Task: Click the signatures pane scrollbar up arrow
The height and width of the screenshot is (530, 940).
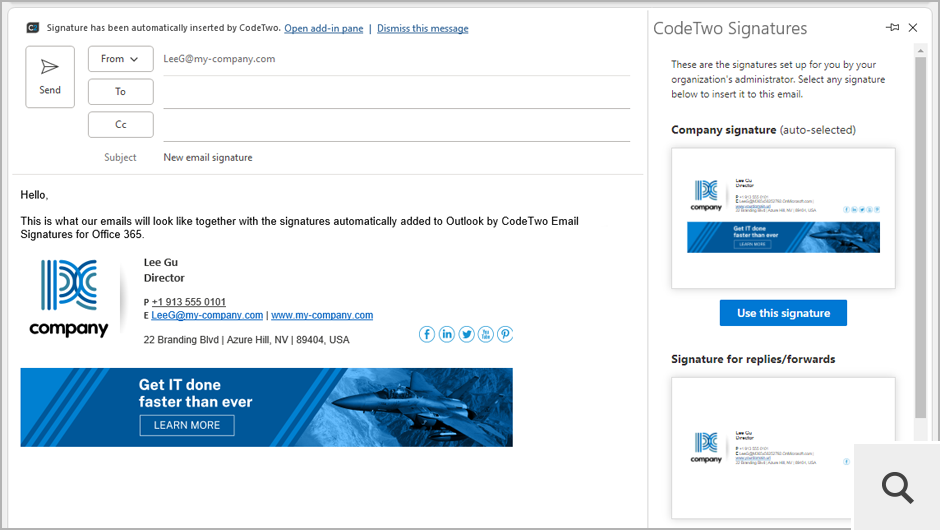Action: click(921, 52)
